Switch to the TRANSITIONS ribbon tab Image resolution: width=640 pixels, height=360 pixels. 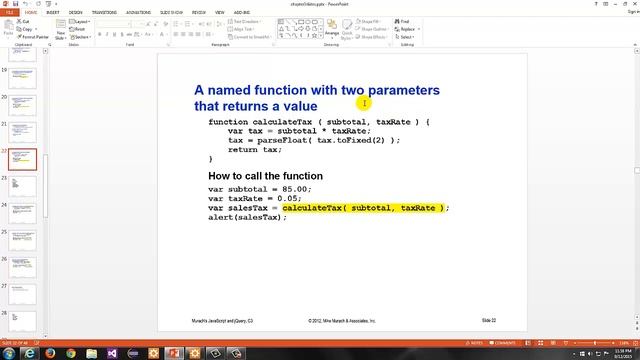click(104, 13)
